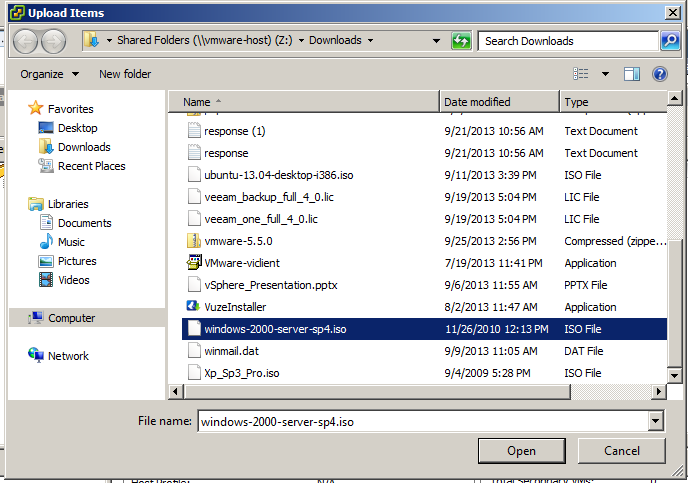Screen dimensions: 688x483
Task: Click the Upload Items title bar icon
Action: 17,13
